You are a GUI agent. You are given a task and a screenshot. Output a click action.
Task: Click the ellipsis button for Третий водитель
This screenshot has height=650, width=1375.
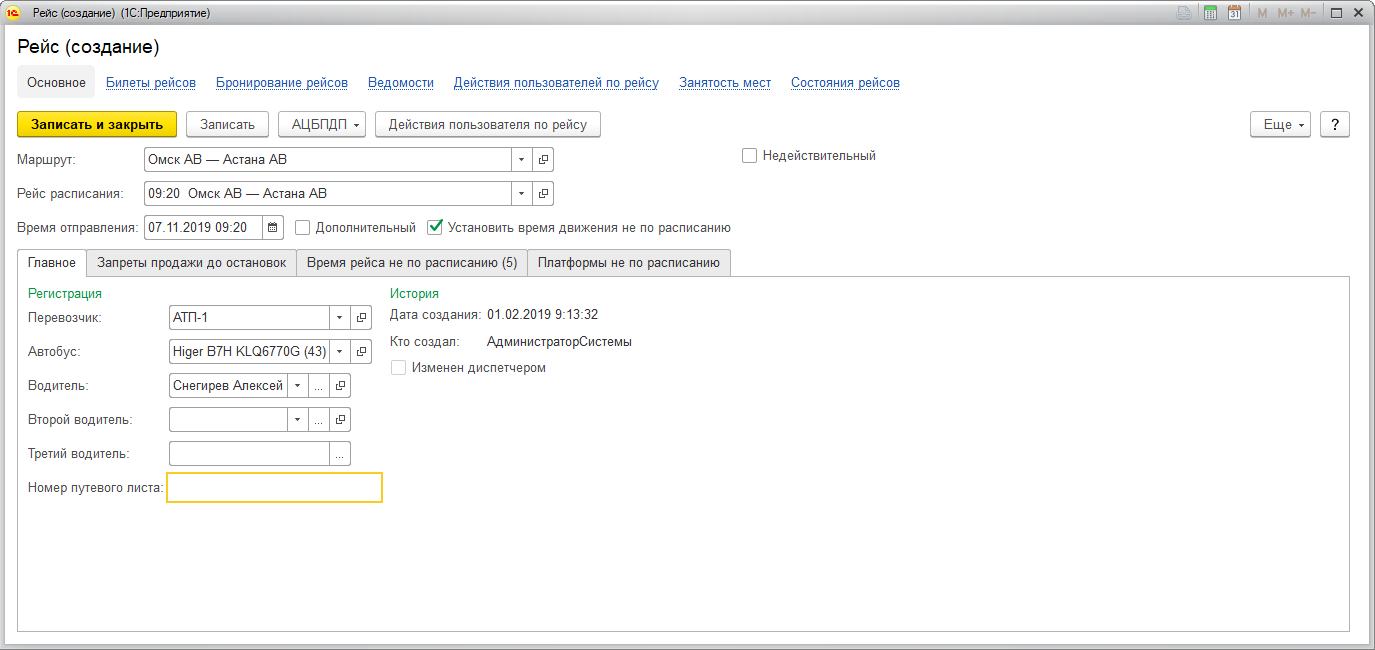(x=340, y=454)
